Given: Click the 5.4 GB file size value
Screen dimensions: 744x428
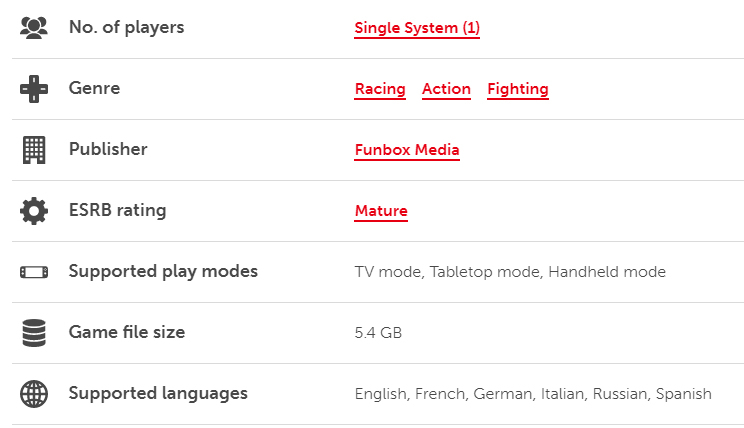Looking at the screenshot, I should coord(378,333).
